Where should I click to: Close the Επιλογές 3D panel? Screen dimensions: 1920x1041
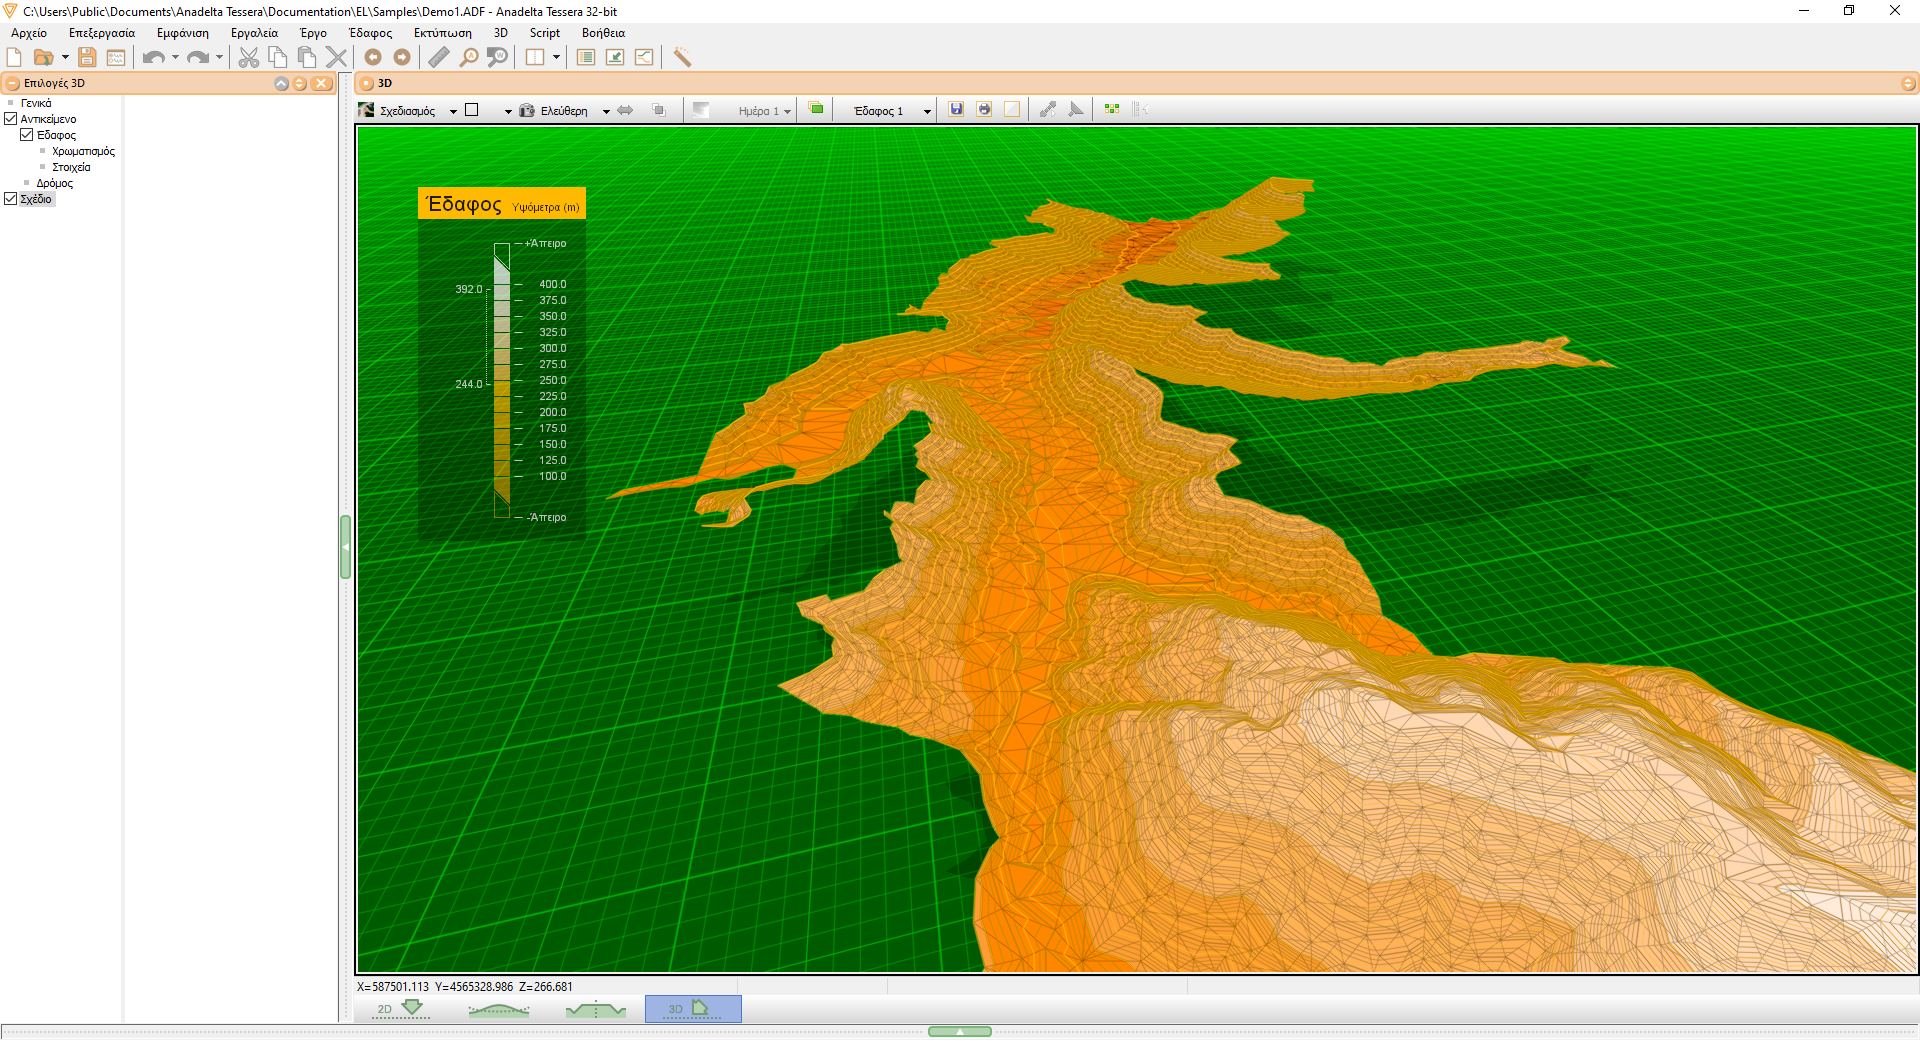point(321,83)
